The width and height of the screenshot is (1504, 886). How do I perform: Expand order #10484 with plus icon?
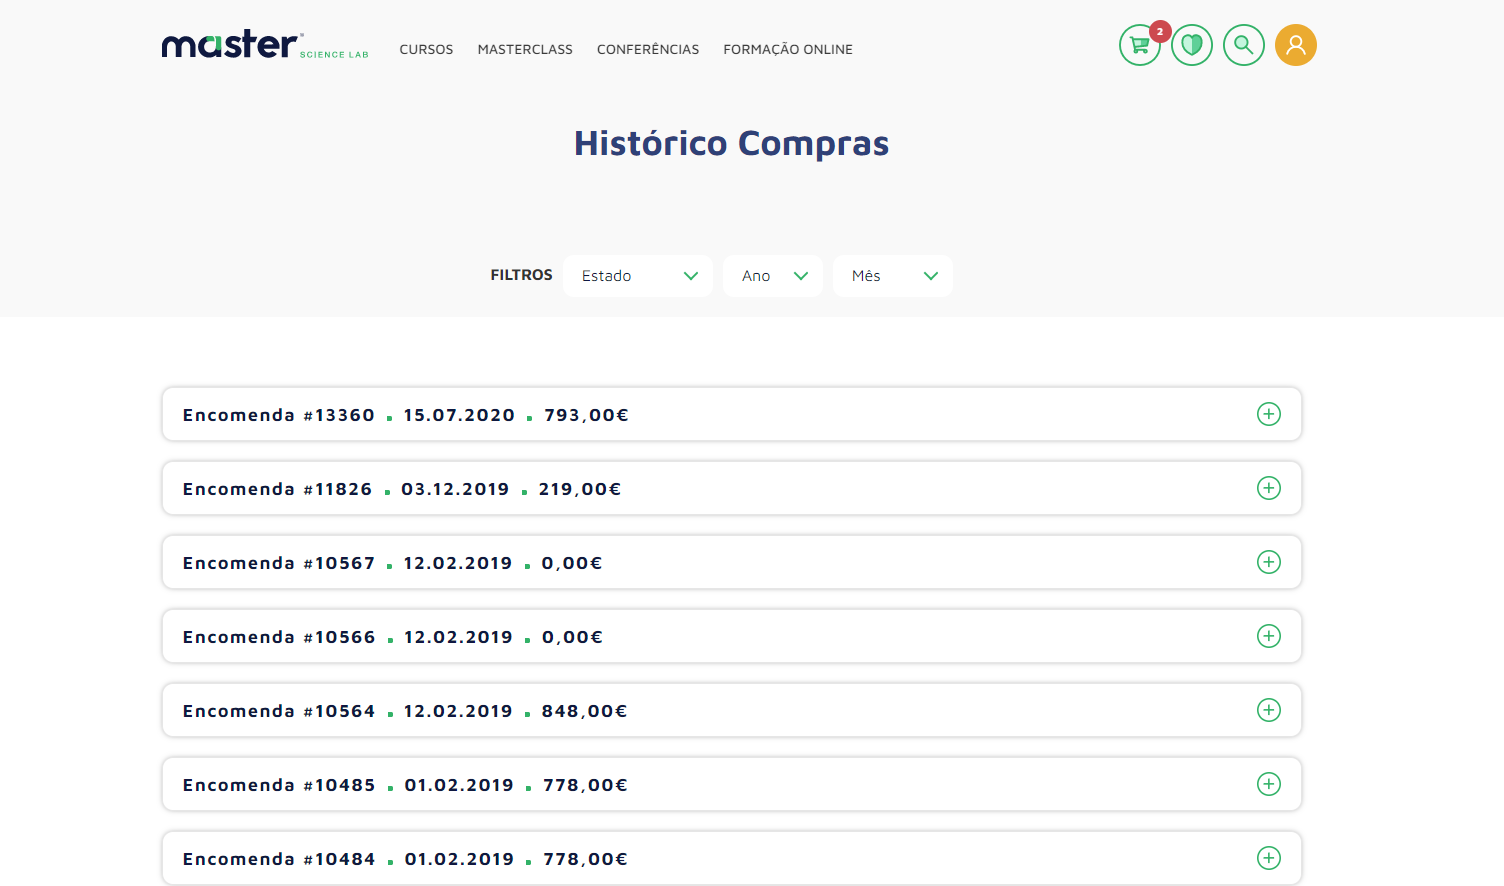pyautogui.click(x=1269, y=858)
